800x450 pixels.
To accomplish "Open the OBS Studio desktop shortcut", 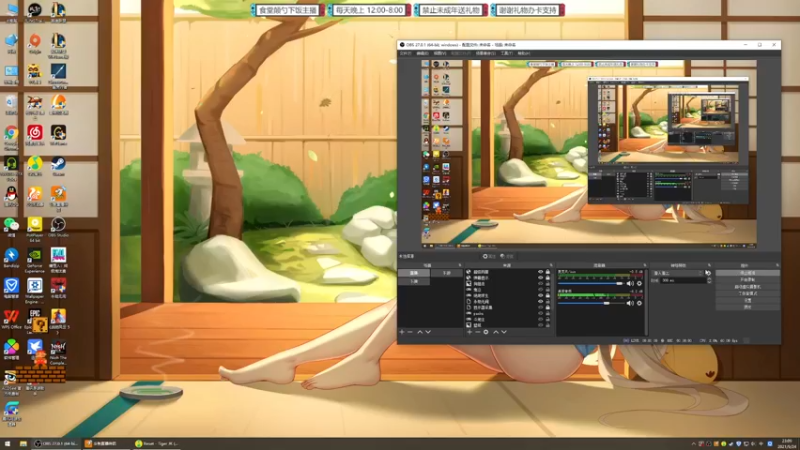I will (58, 228).
